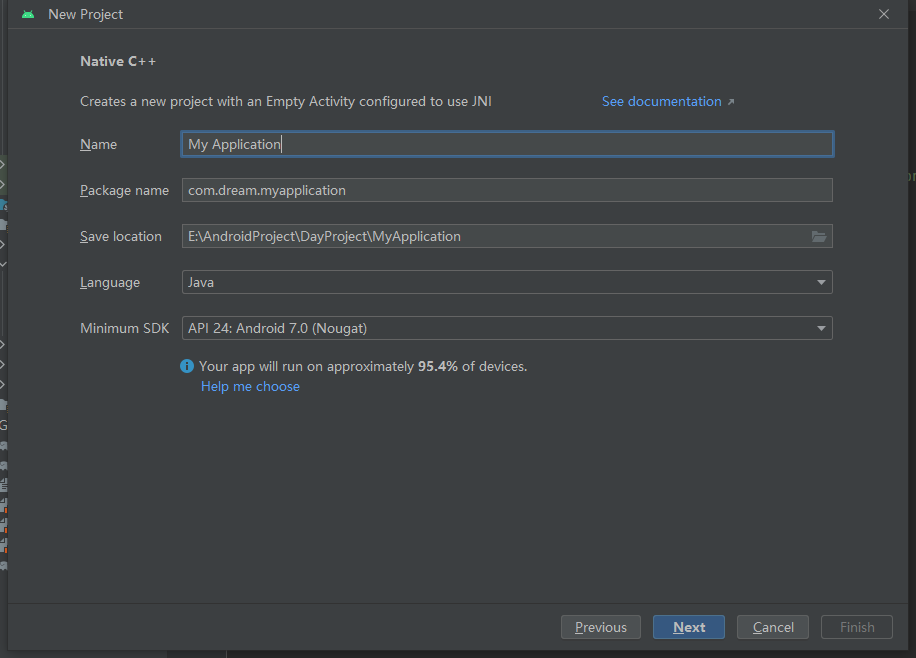Click the API 24 Android 7.0 selection

284,328
